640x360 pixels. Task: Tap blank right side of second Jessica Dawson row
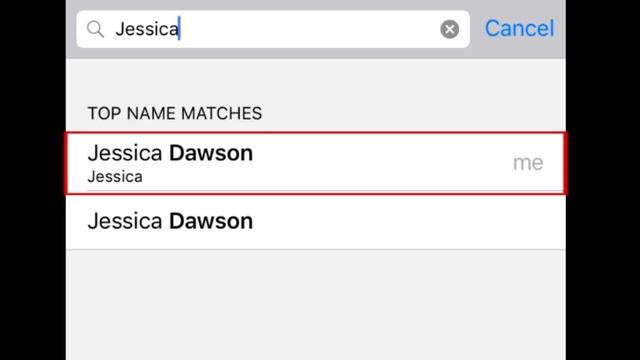click(x=408, y=222)
